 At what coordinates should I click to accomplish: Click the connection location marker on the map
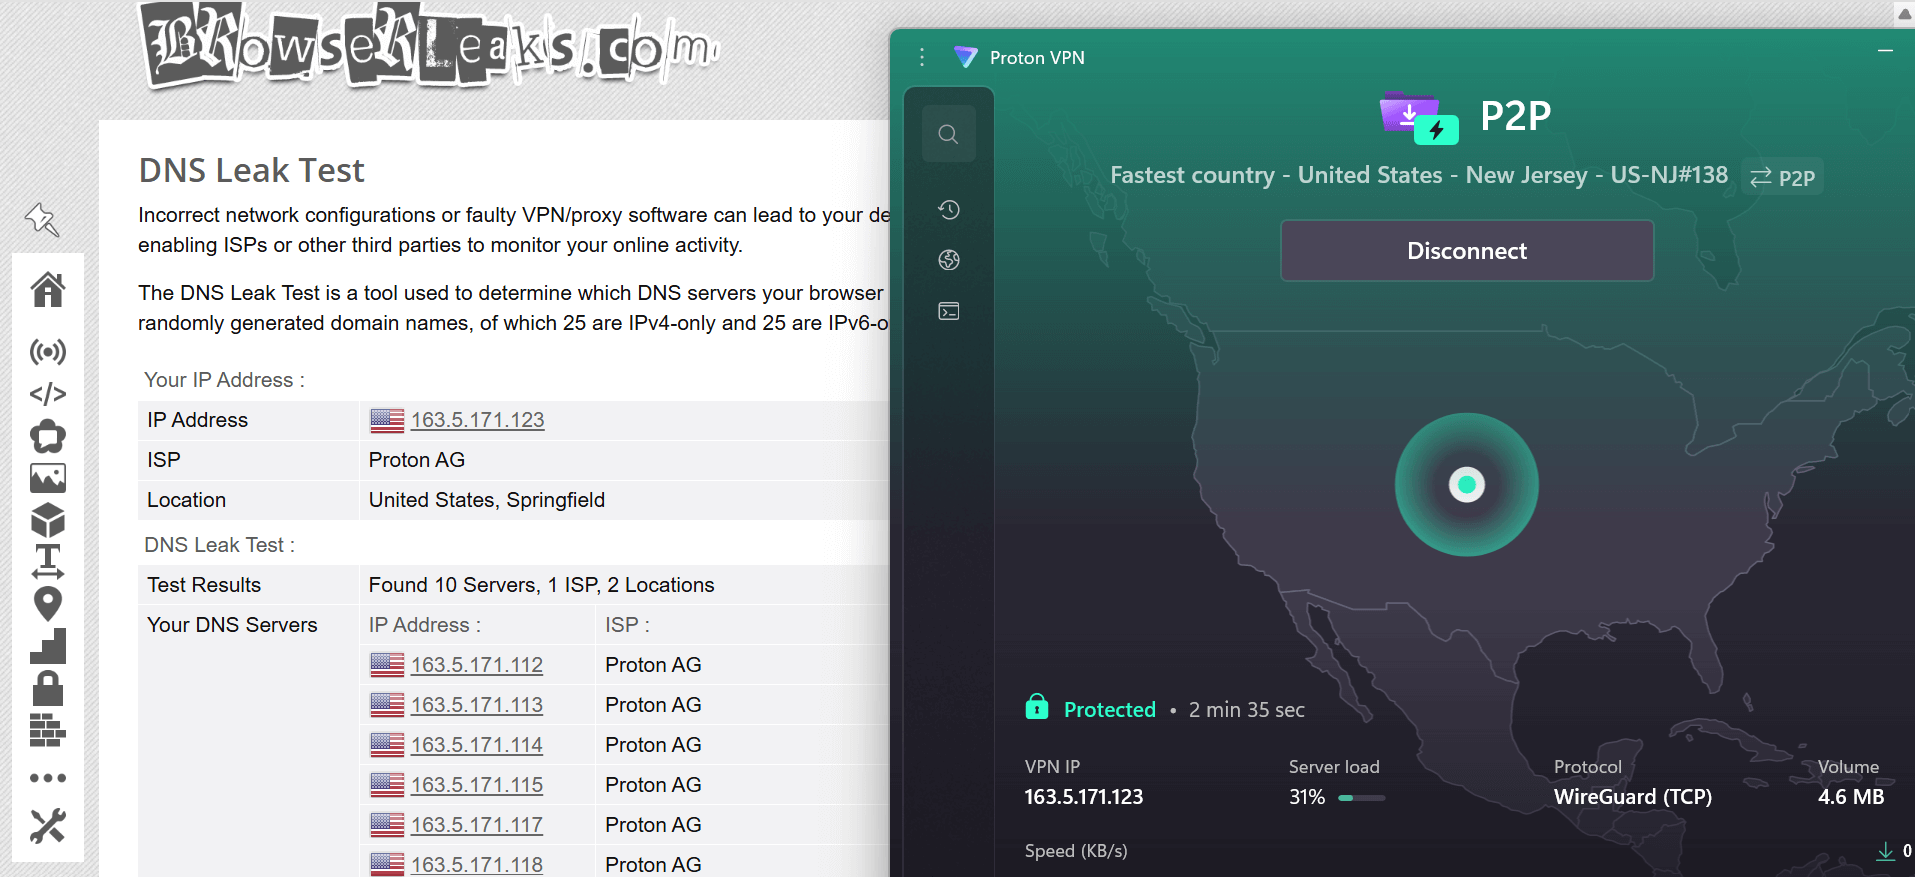tap(1467, 485)
